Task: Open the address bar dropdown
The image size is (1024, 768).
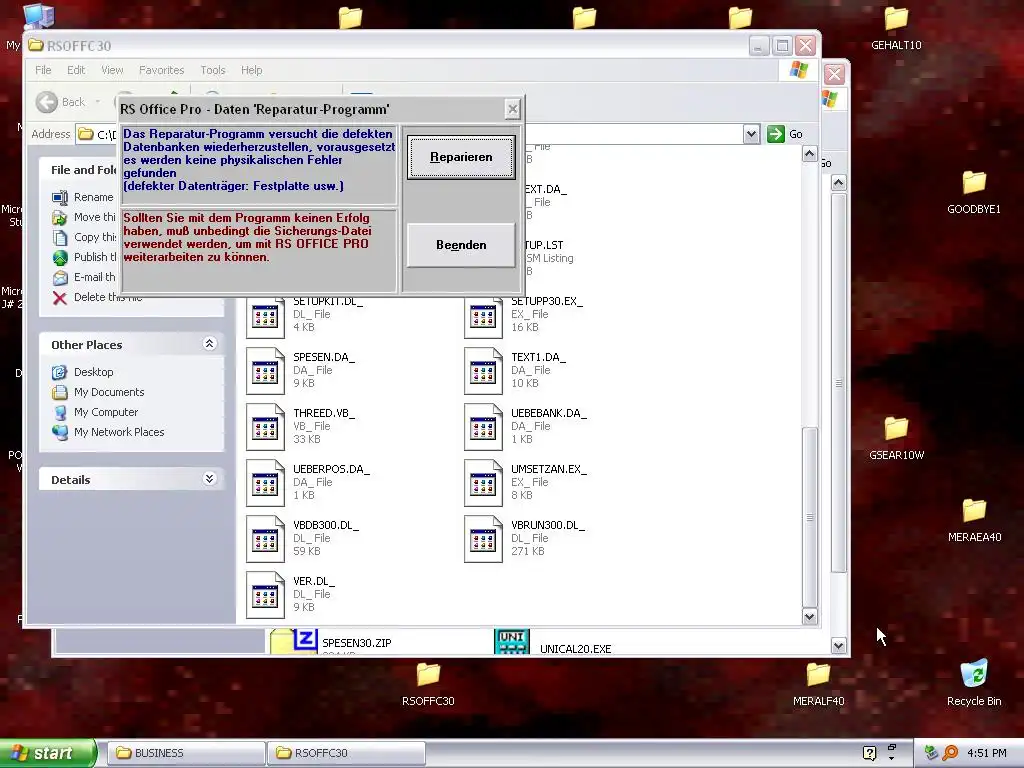Action: pos(751,134)
